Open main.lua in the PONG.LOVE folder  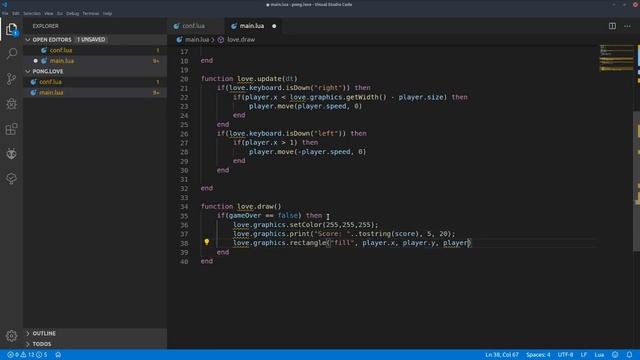pos(95,93)
